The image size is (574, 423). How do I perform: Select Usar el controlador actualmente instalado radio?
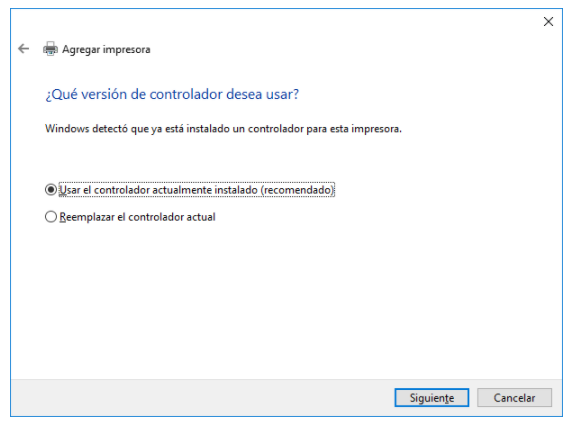tap(51, 190)
